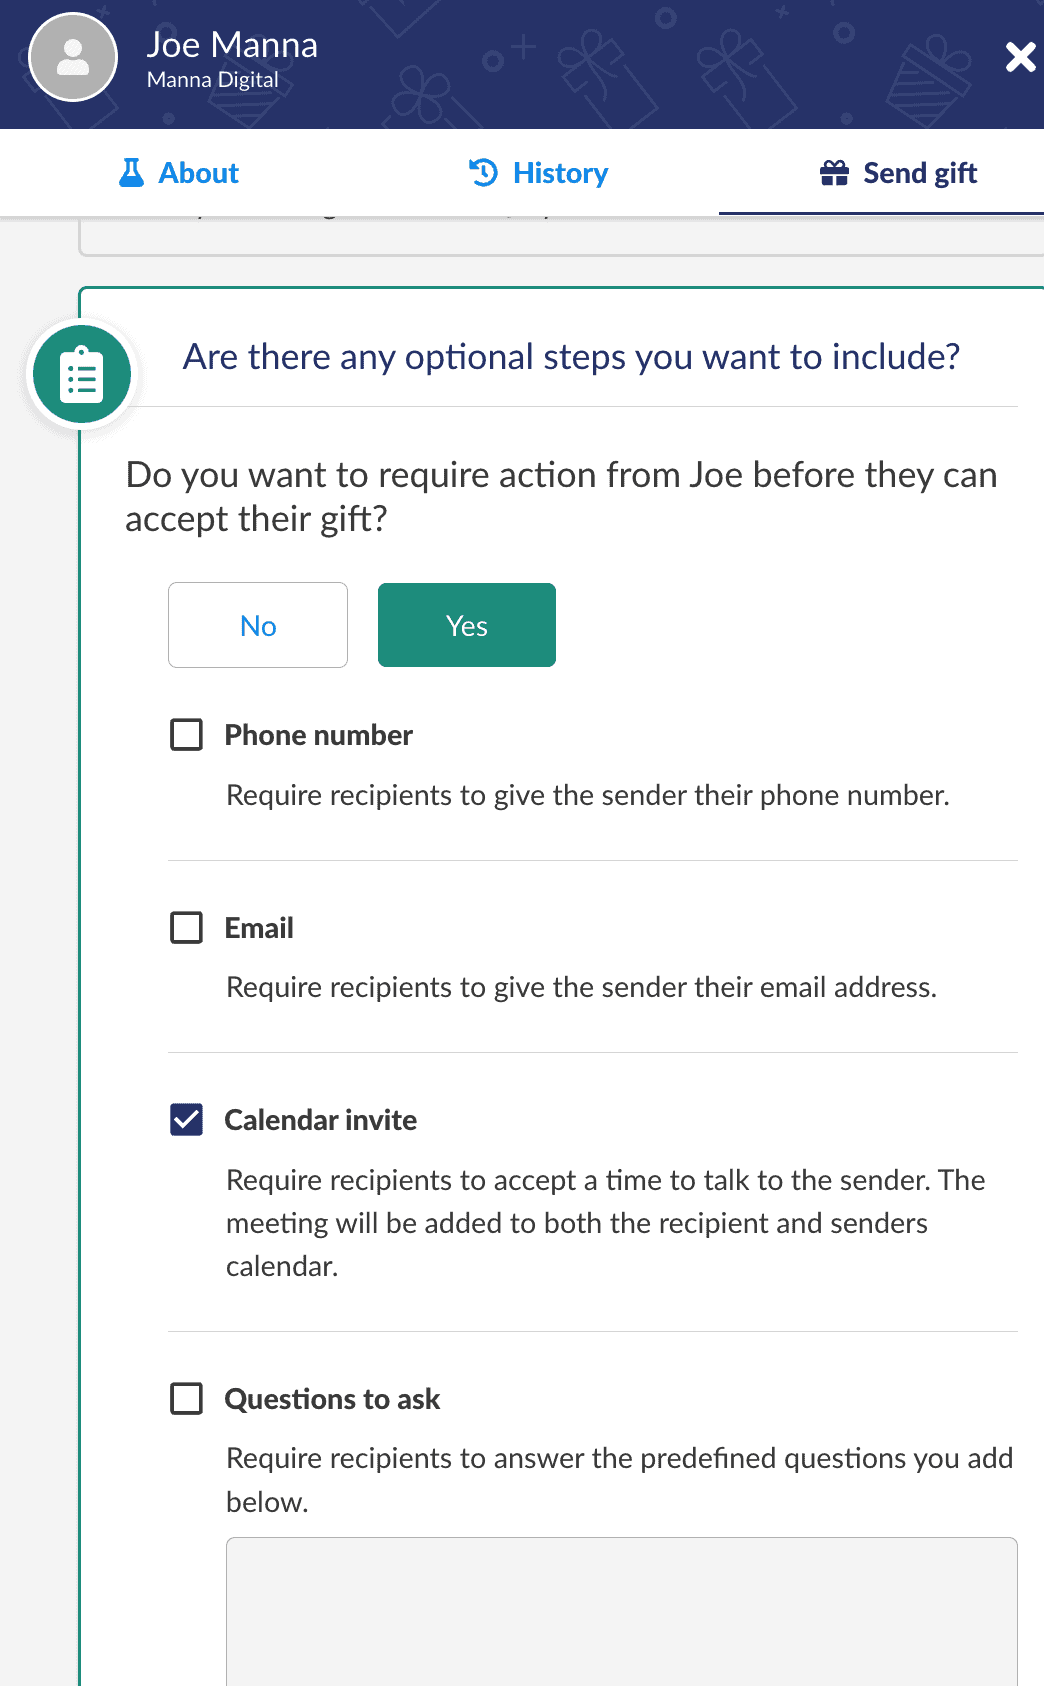
Task: Click the No option button
Action: (x=257, y=625)
